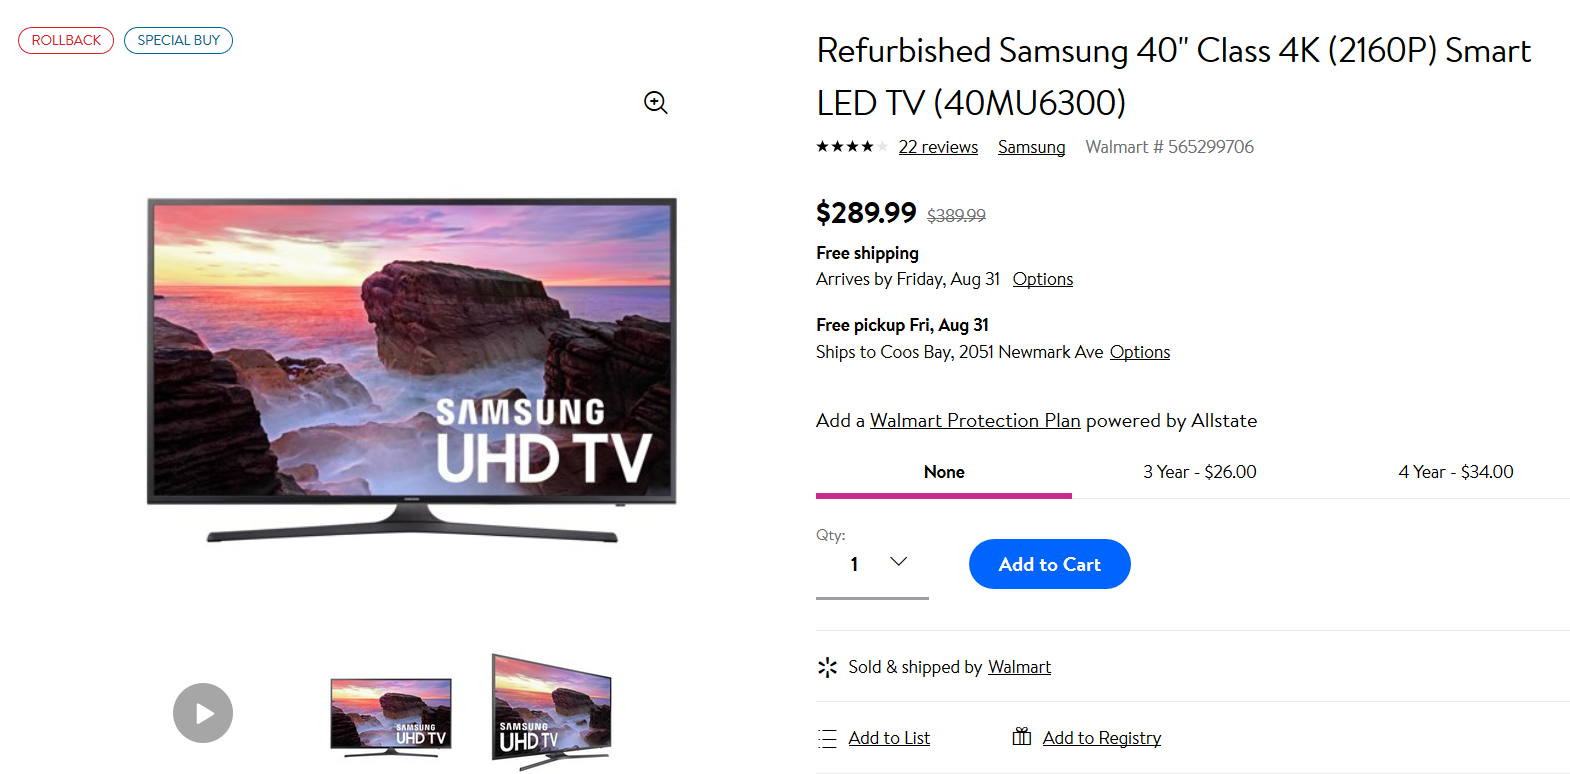This screenshot has height=774, width=1570.
Task: Click the Rollback badge
Action: [66, 40]
